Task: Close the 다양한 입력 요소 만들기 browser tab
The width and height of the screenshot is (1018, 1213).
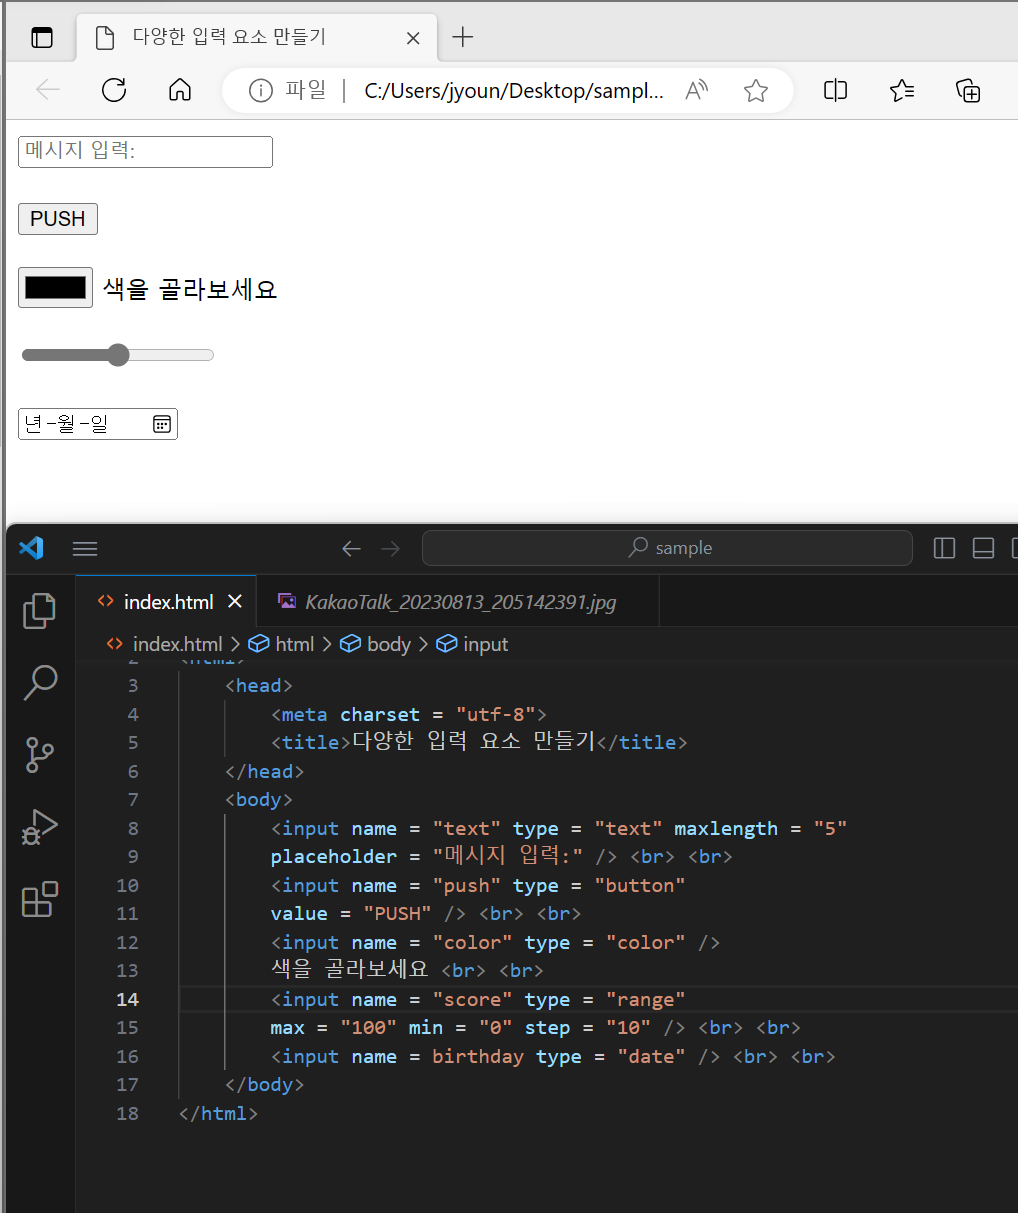Action: 413,38
